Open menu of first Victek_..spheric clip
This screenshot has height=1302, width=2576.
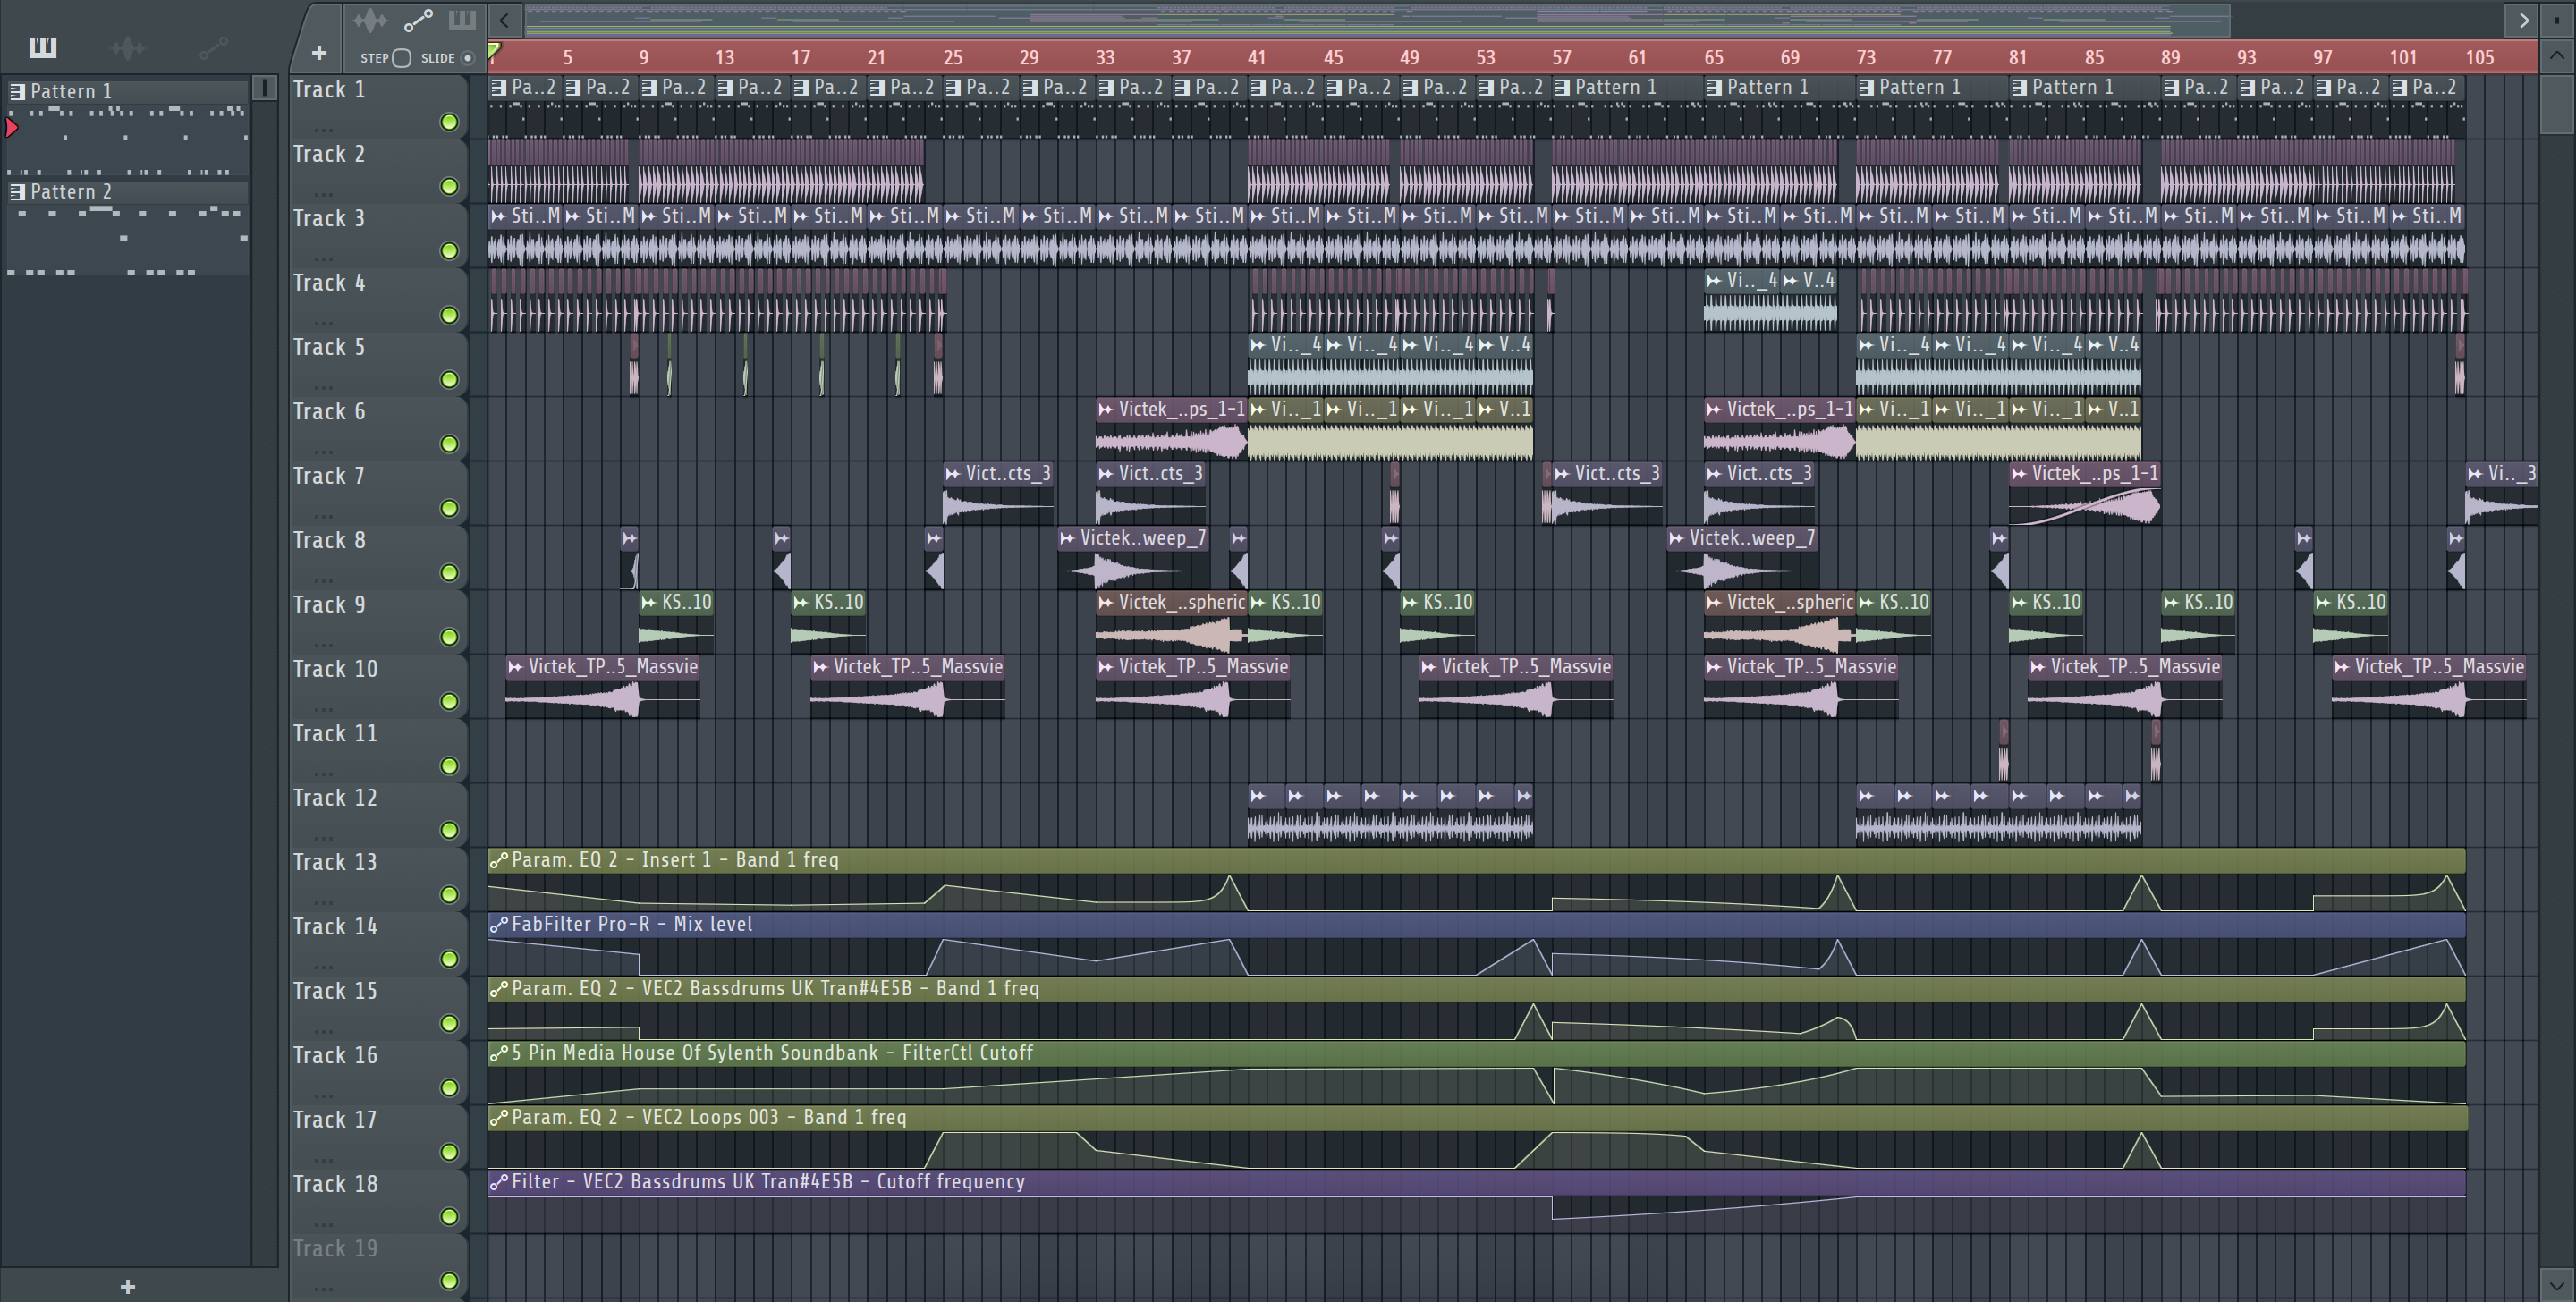click(1106, 602)
